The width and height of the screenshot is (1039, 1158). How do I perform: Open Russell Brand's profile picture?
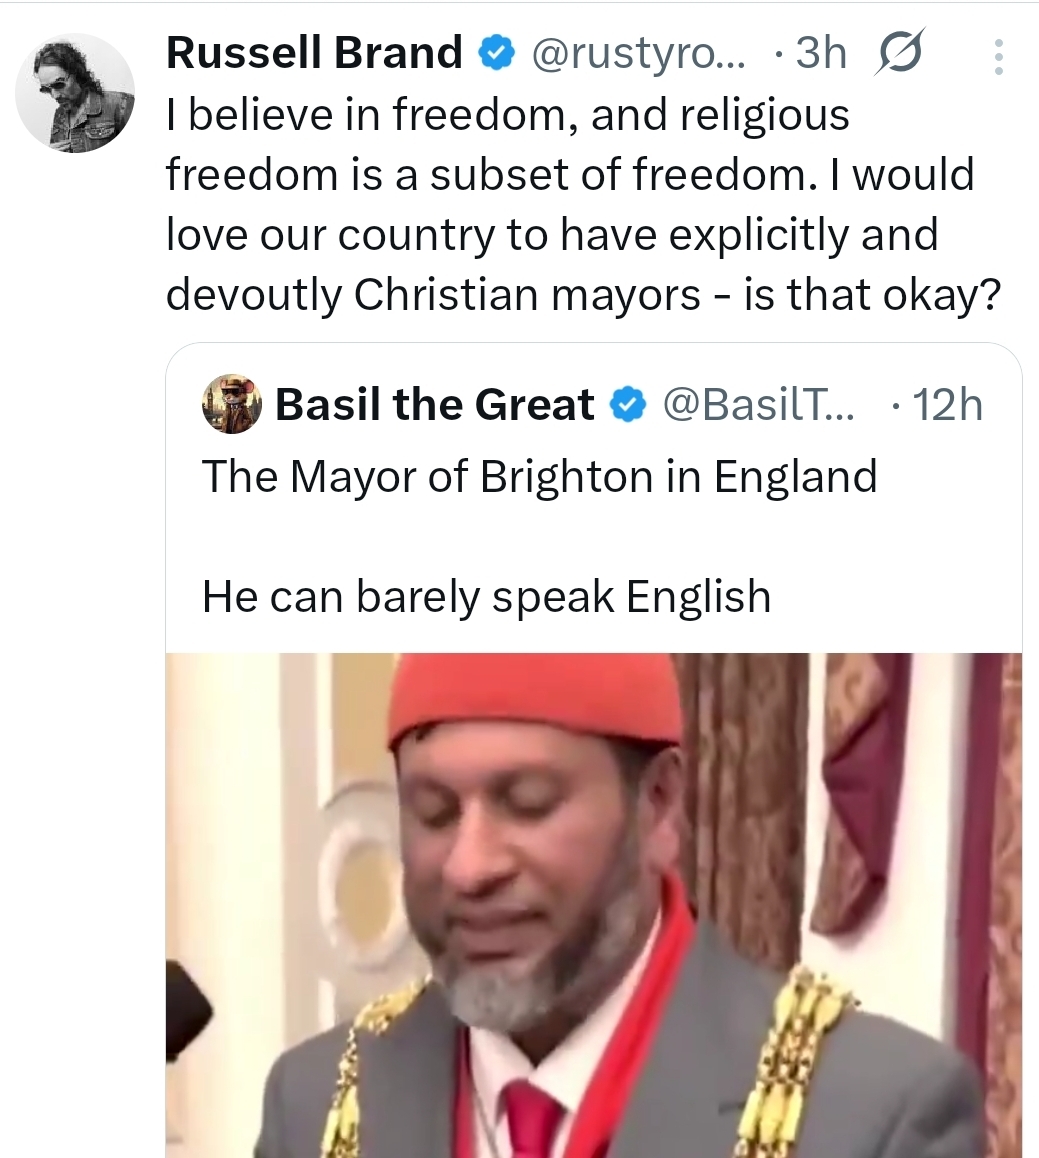coord(75,92)
